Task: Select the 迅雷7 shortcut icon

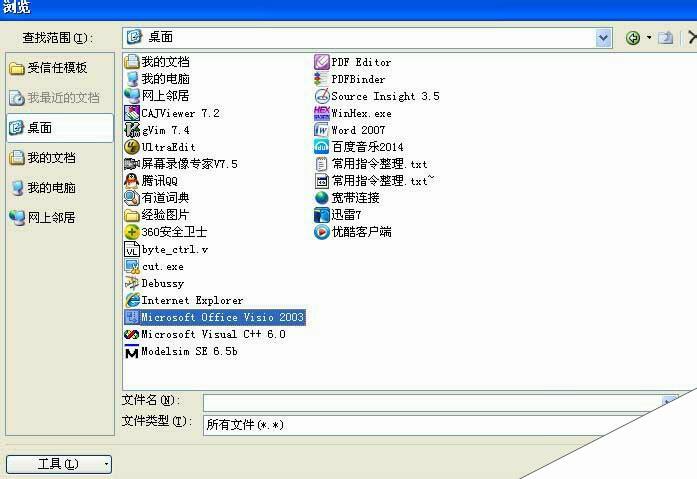Action: pos(321,215)
